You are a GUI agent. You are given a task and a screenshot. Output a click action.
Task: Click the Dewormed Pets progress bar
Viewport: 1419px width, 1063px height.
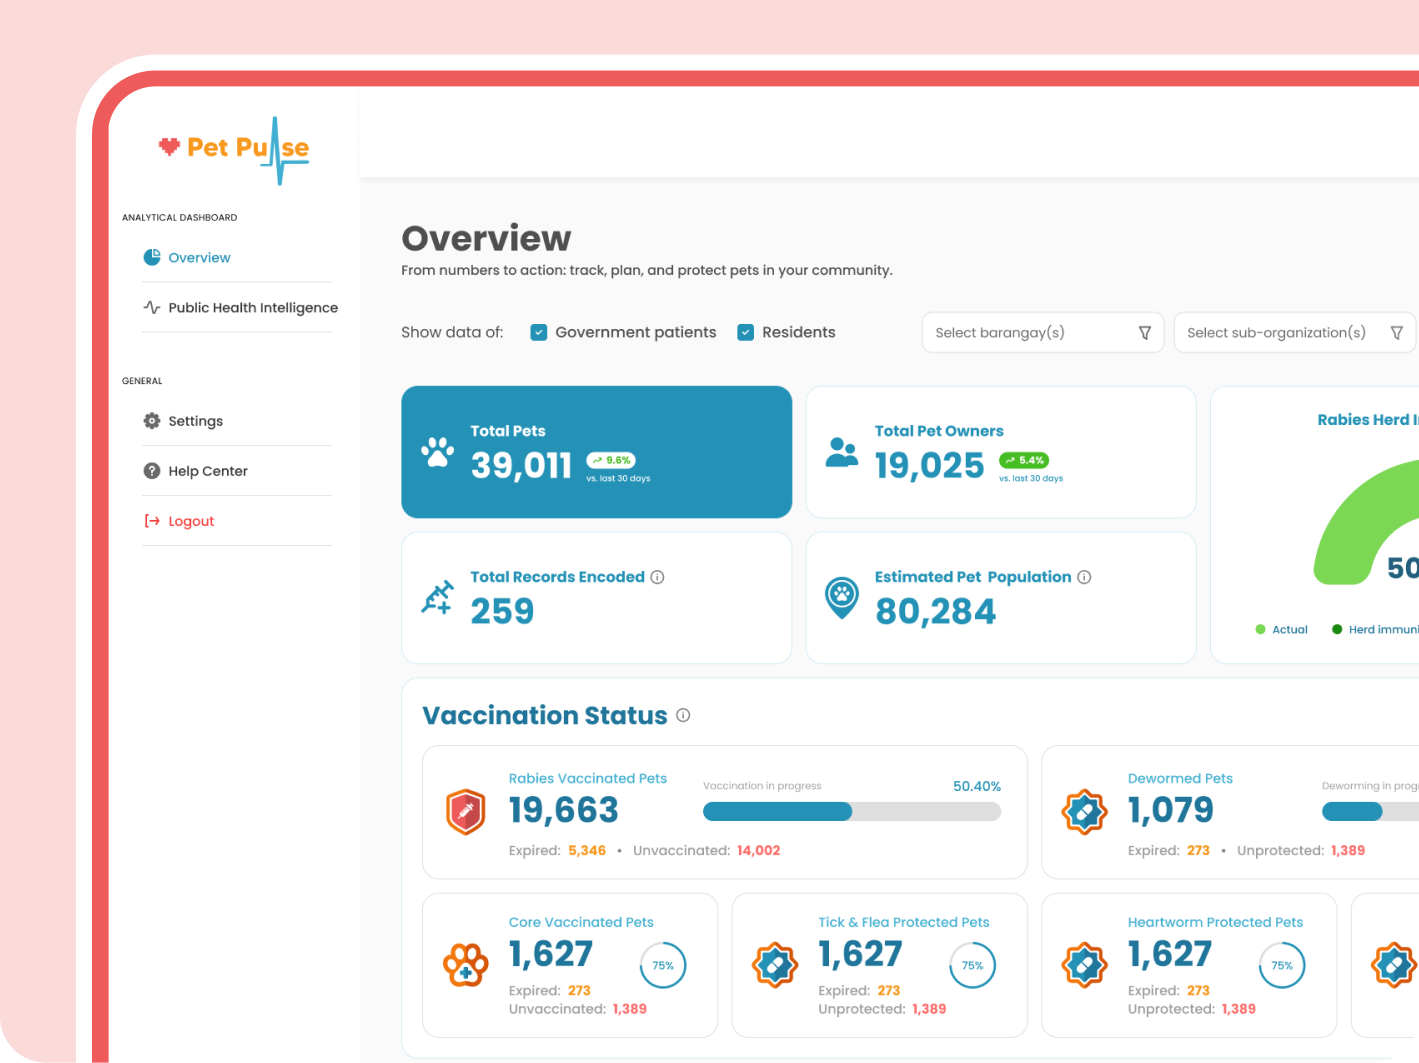coord(1370,812)
